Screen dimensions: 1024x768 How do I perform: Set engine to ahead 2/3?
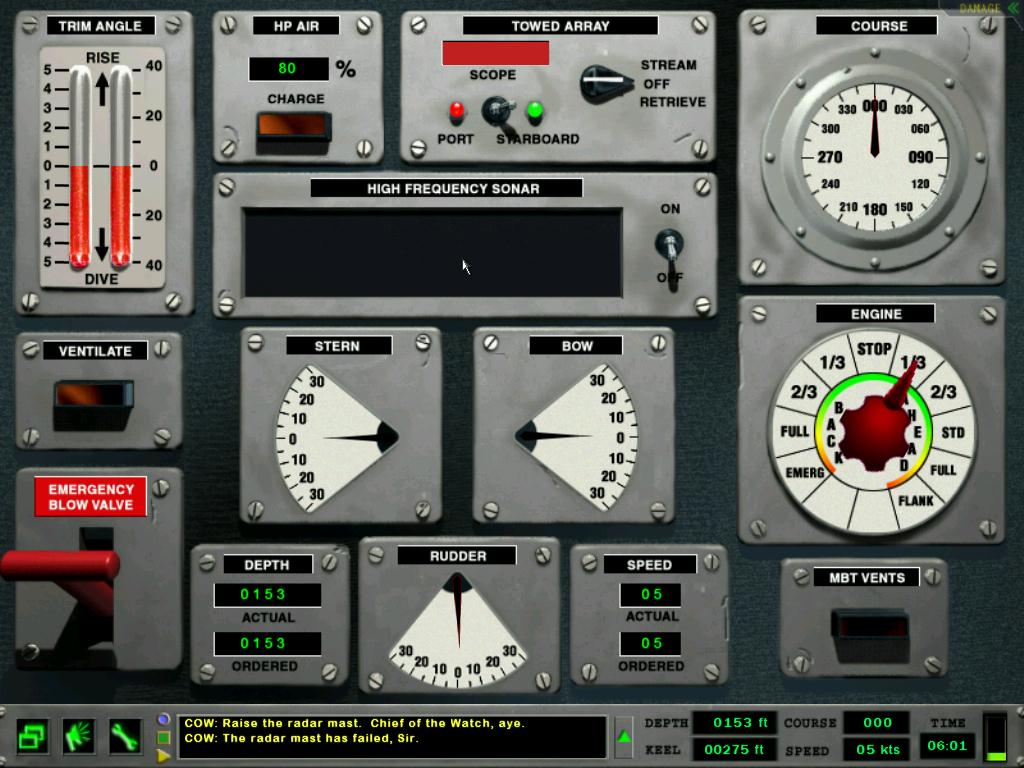click(943, 391)
